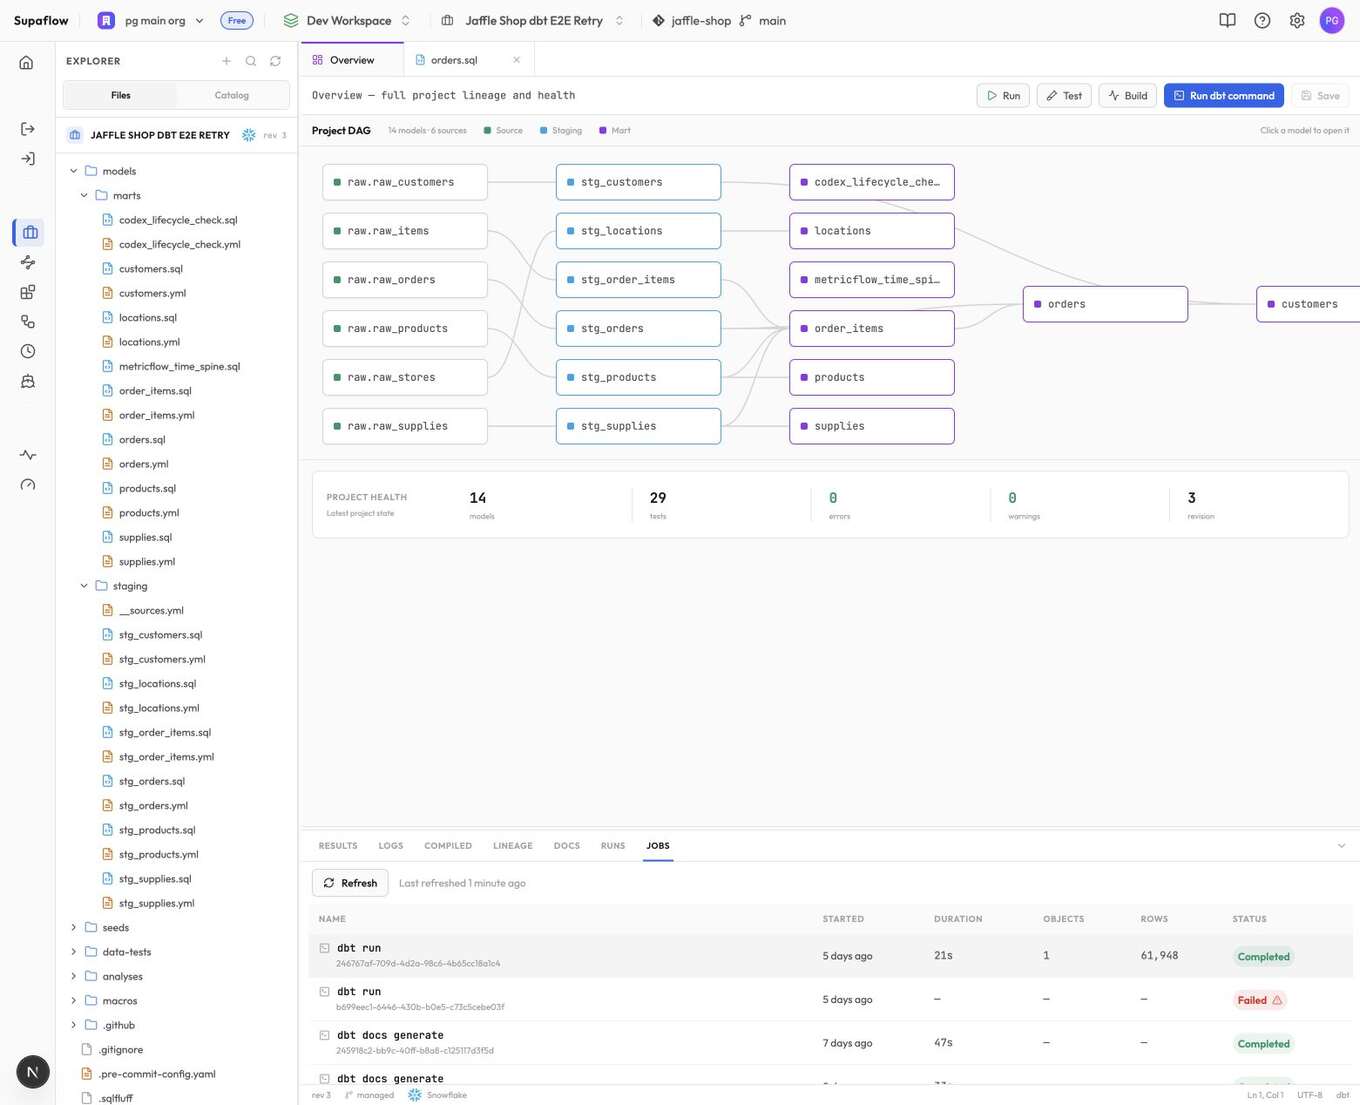1360x1105 pixels.
Task: Click the Free plan badge
Action: coord(237,20)
